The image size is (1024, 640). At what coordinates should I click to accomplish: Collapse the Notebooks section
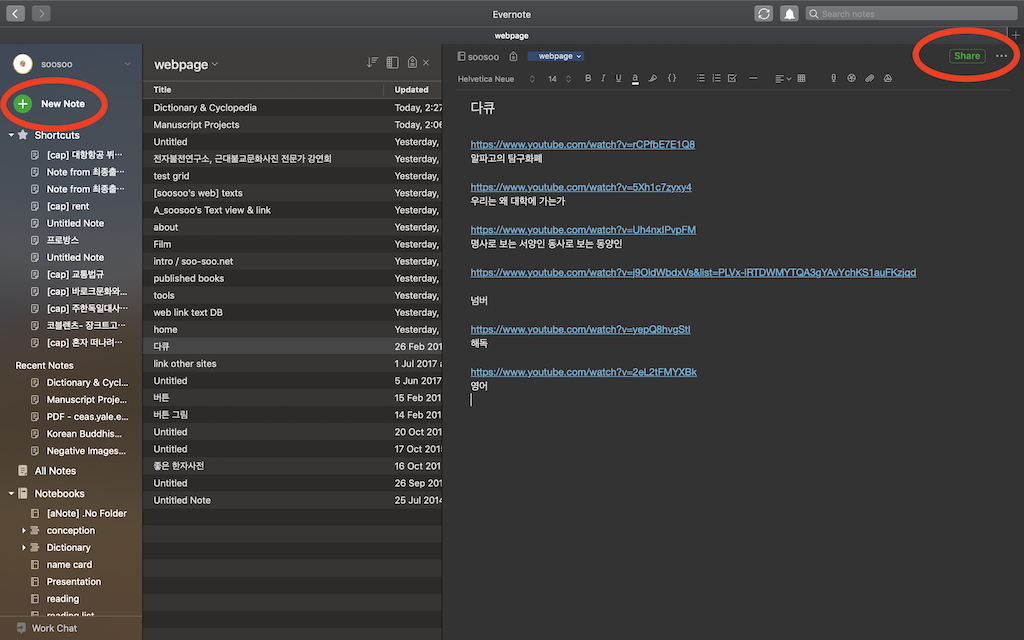point(11,494)
